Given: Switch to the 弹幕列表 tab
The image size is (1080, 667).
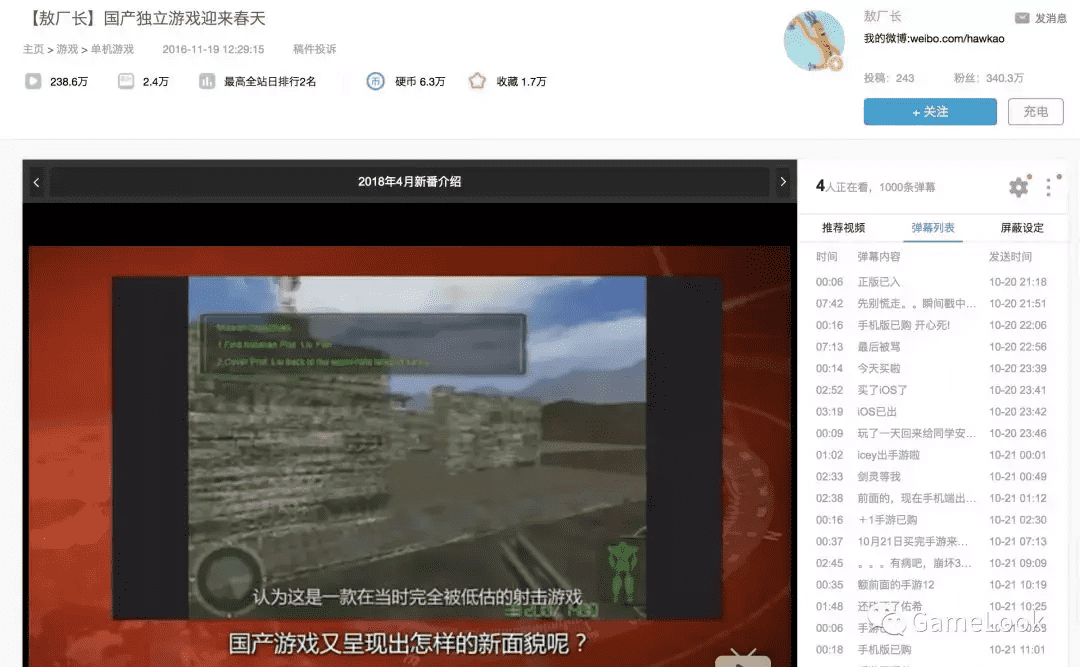Looking at the screenshot, I should 933,228.
